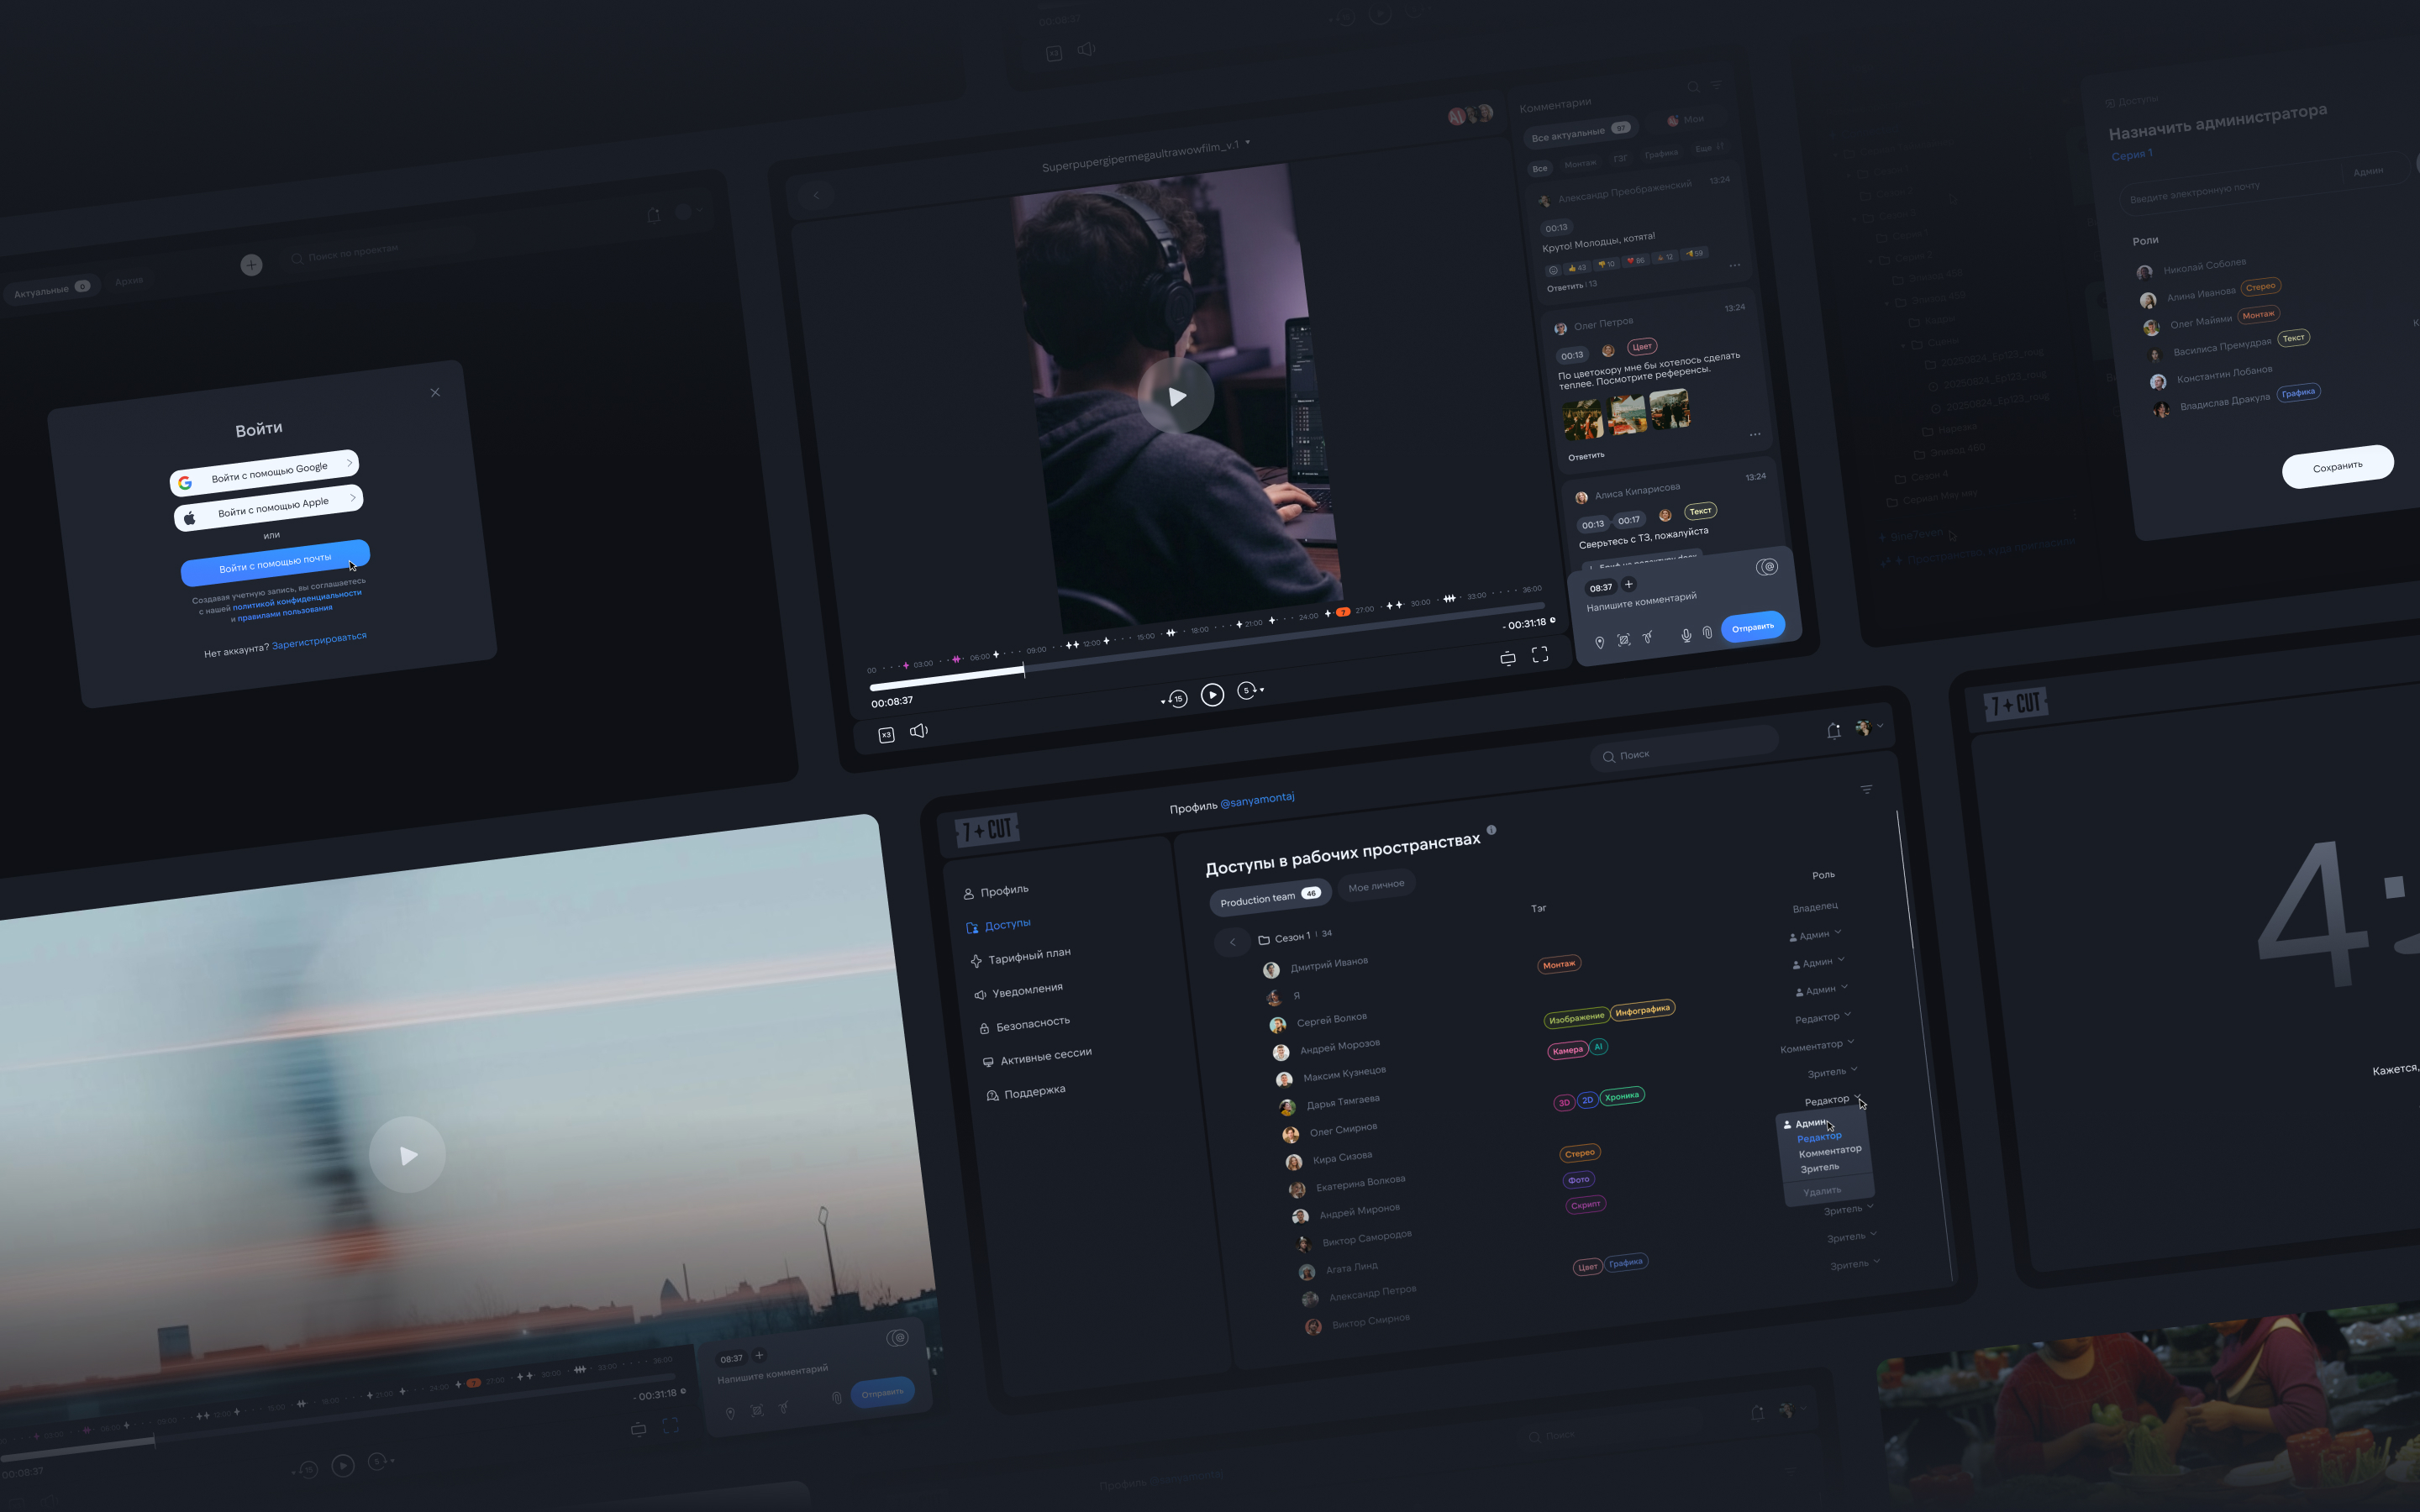Open notifications bell in the profile window
This screenshot has height=1512, width=2420.
1833,731
